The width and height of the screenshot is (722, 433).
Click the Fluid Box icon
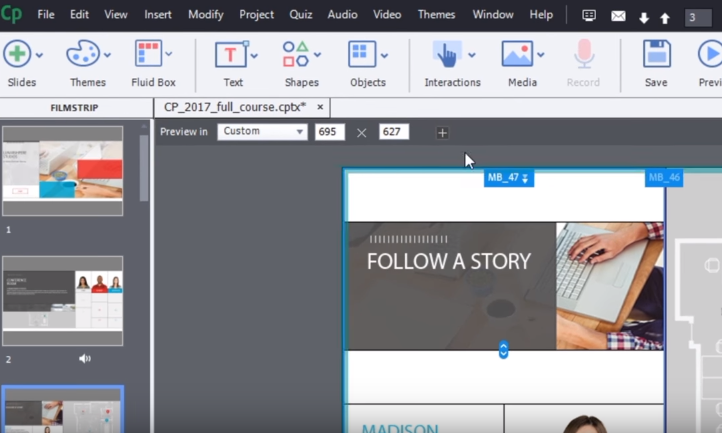click(148, 53)
